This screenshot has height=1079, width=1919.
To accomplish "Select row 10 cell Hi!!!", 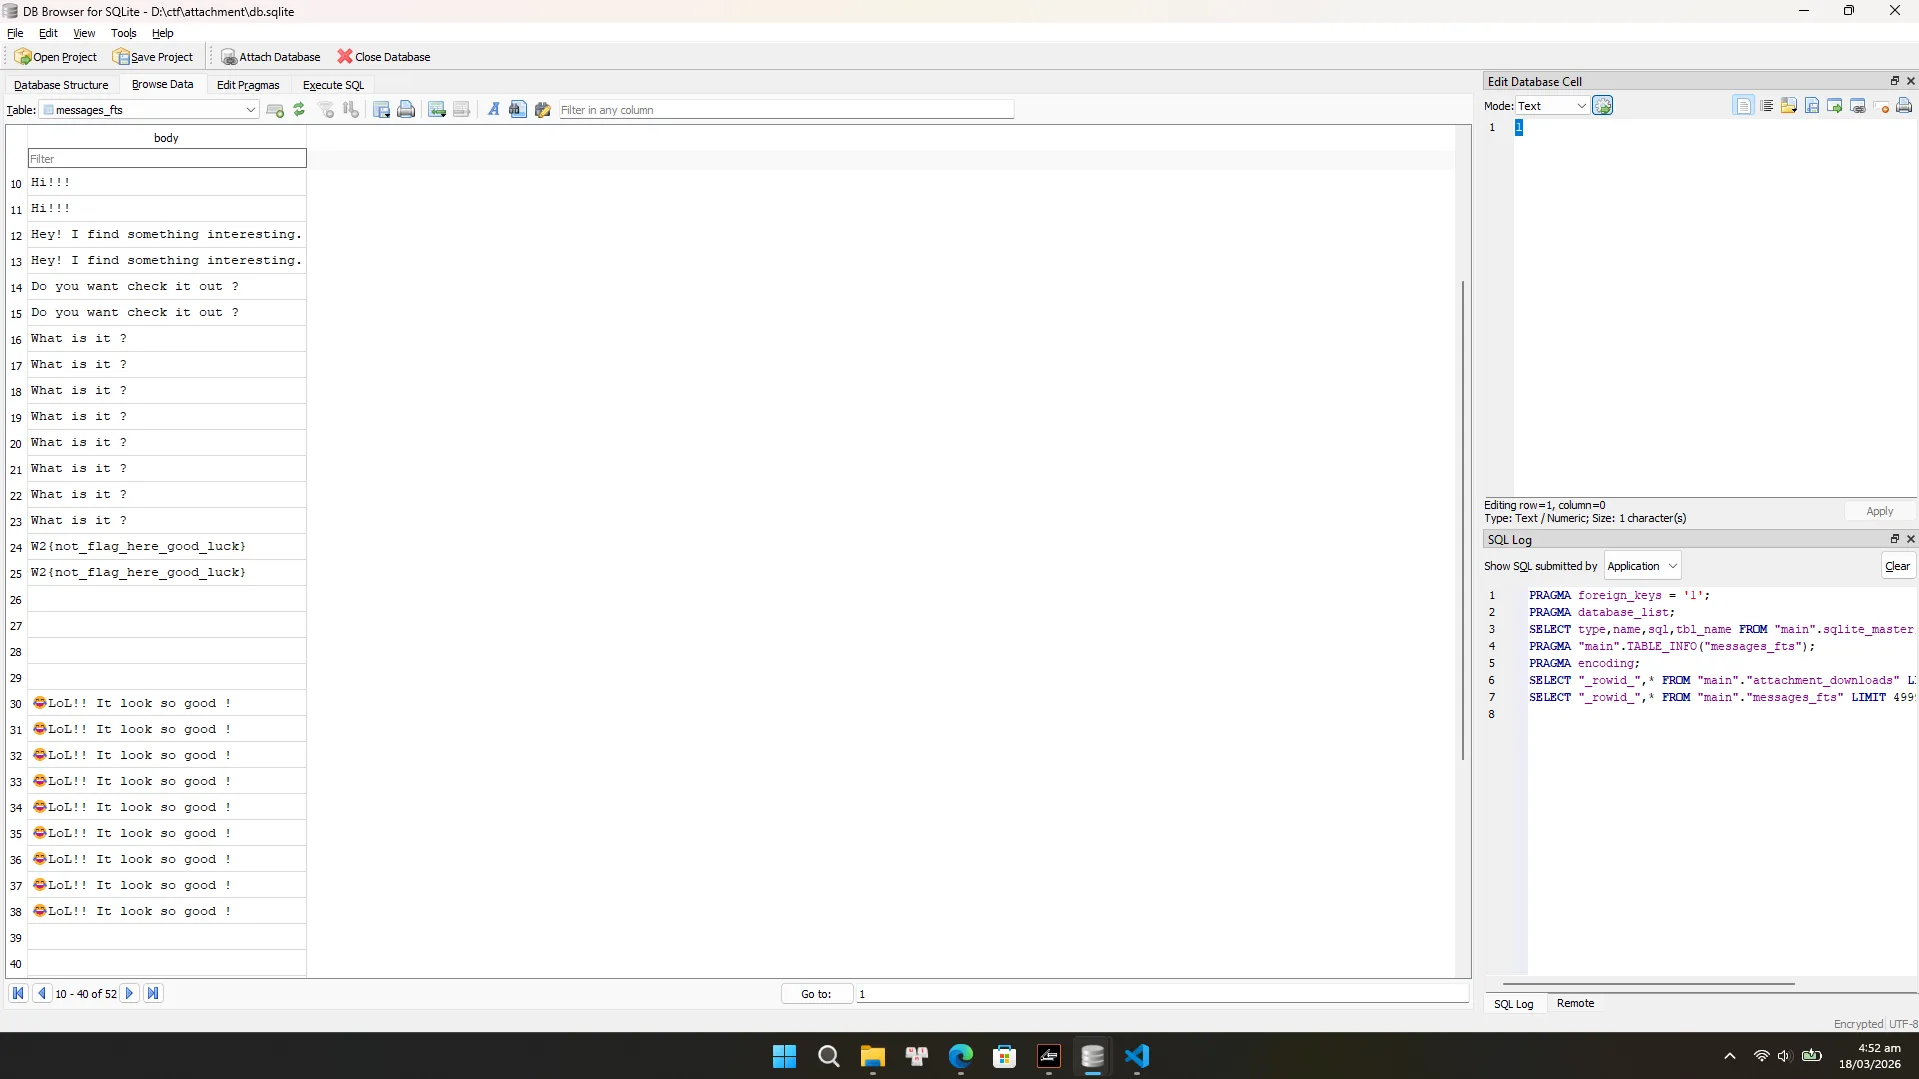I will [x=167, y=183].
